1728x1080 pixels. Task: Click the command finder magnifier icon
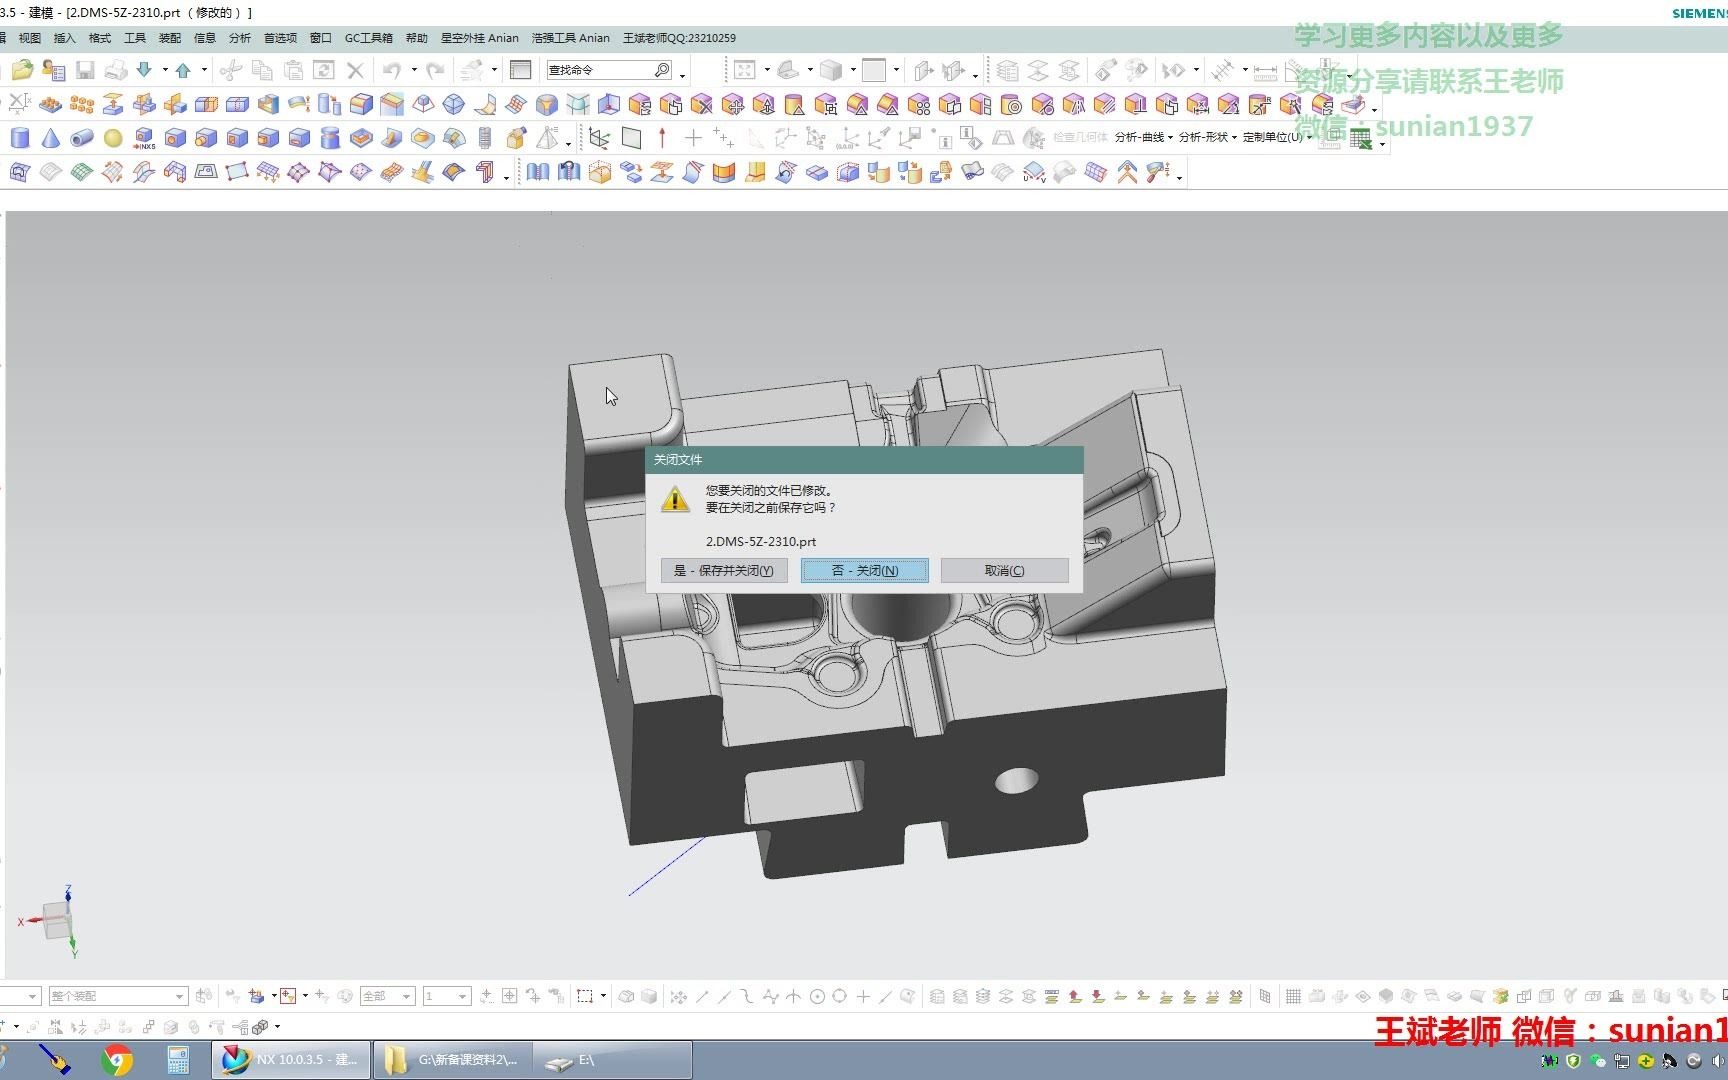662,70
